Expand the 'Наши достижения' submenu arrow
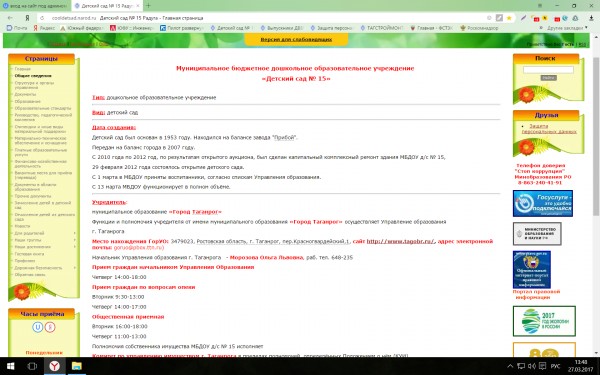Image resolution: width=600 pixels, height=375 pixels. (x=75, y=247)
